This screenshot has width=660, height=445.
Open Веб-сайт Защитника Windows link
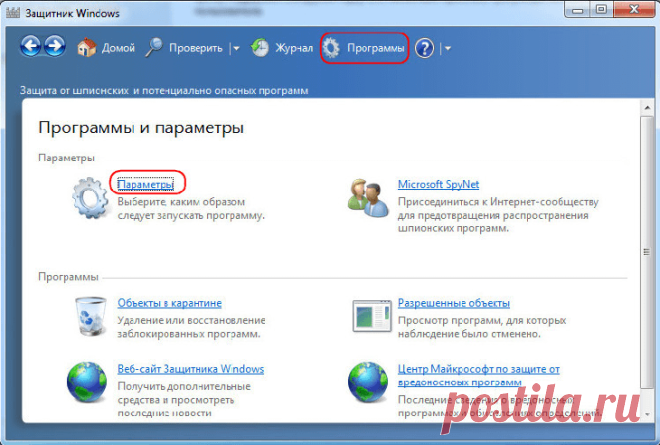(191, 369)
